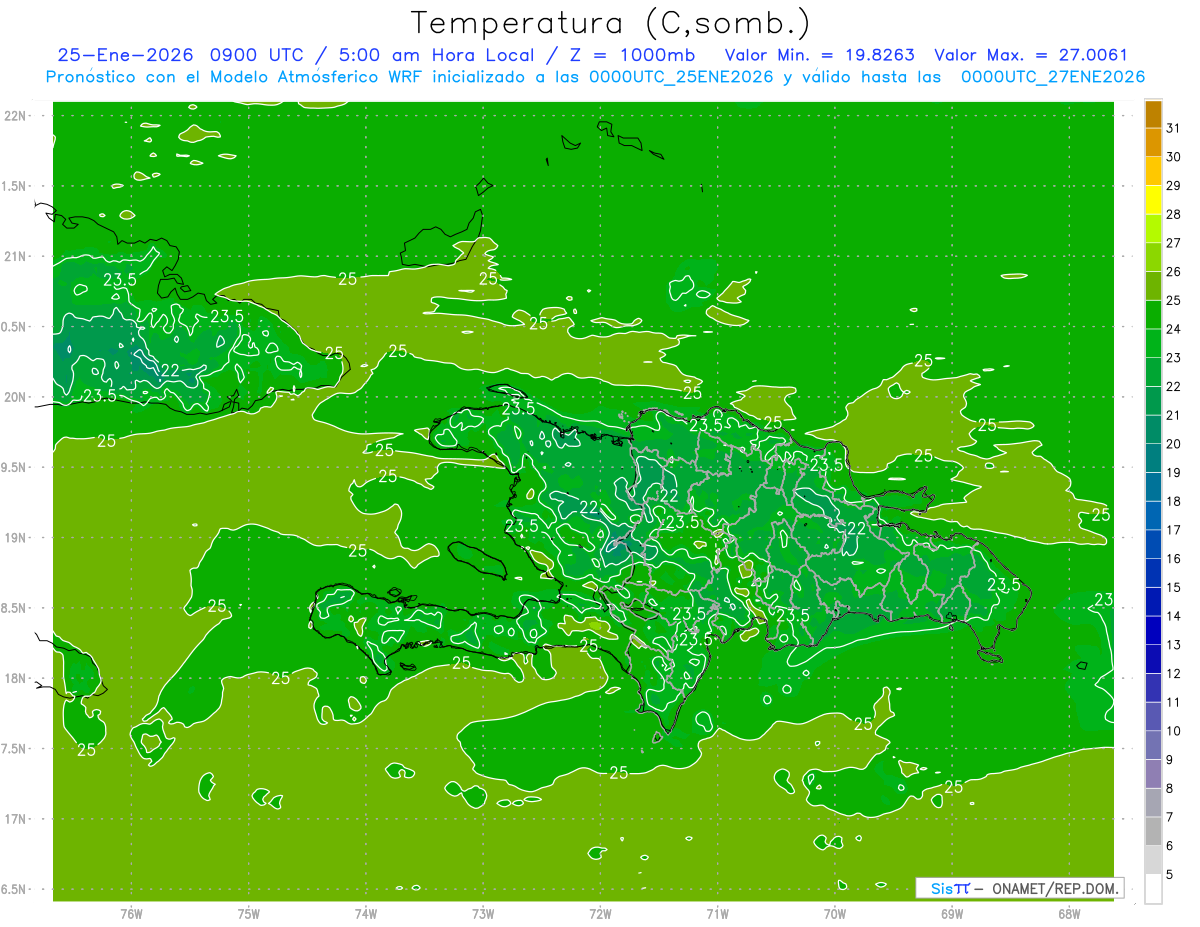This screenshot has width=1200, height=927.
Task: Click the color scale value 27
Action: pyautogui.click(x=1174, y=243)
